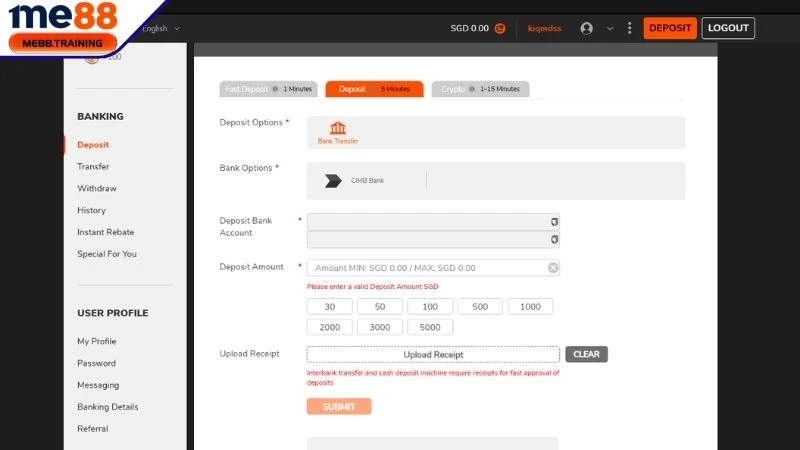
Task: Switch to the Crypto deposit tab
Action: (x=480, y=89)
